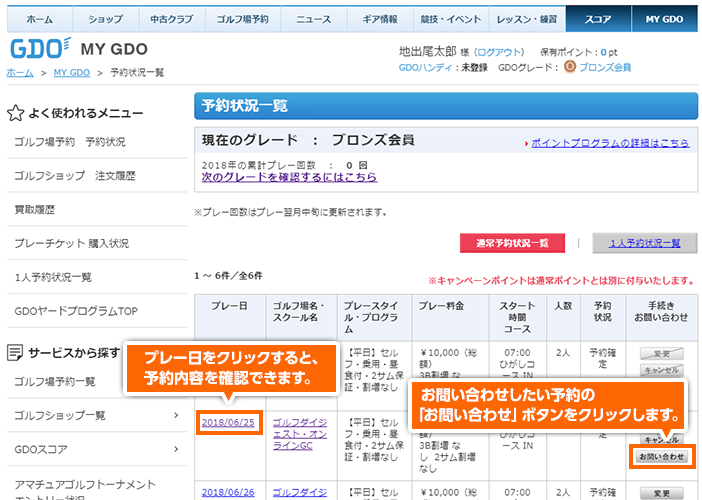
Task: Open the 競技・イベント navigation tab
Action: [451, 19]
